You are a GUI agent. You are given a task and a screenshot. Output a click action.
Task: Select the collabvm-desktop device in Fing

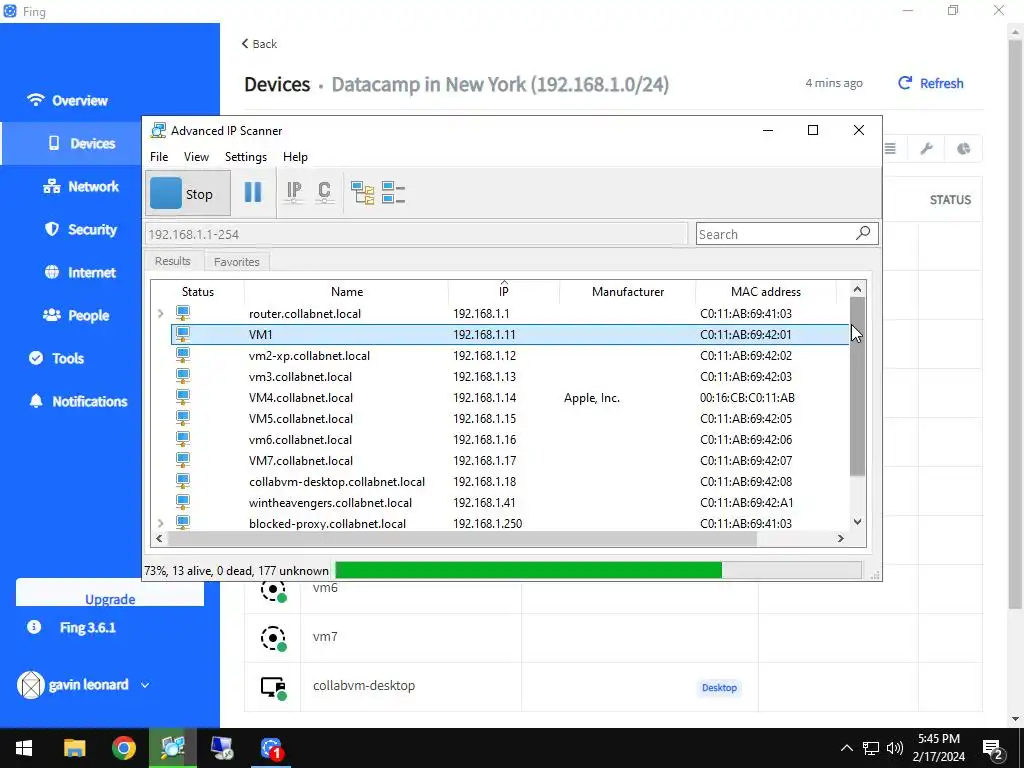pos(613,686)
